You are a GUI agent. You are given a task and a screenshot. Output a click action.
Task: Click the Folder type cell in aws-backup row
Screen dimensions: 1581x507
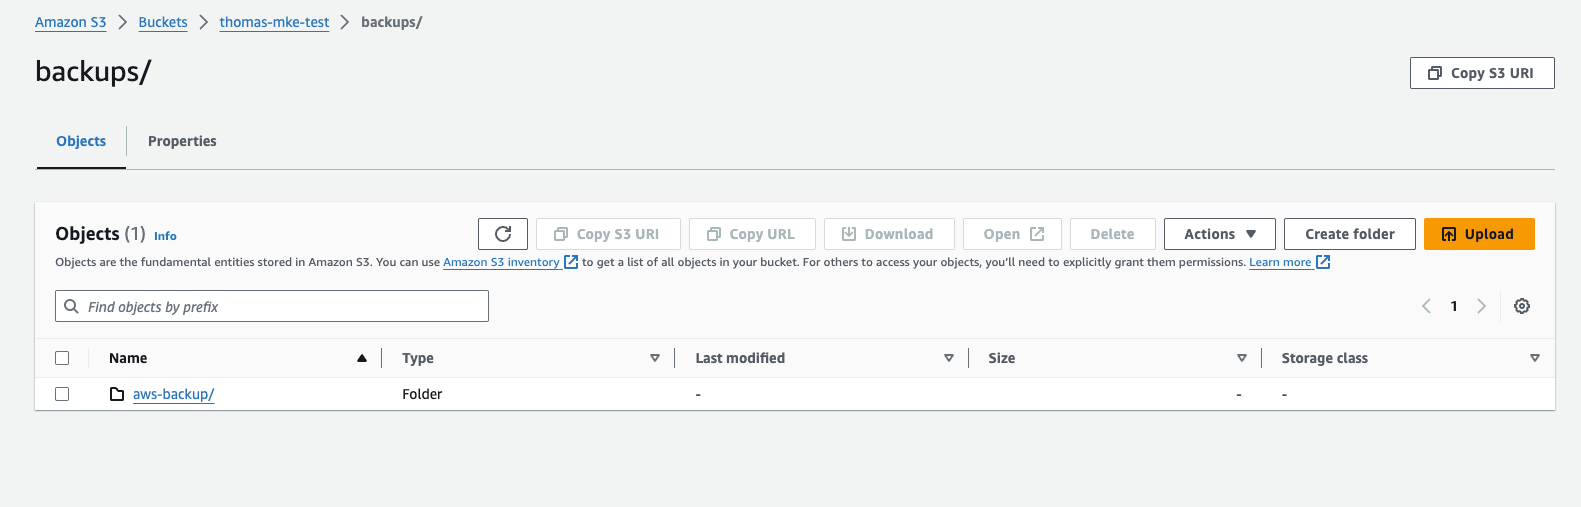tap(422, 394)
